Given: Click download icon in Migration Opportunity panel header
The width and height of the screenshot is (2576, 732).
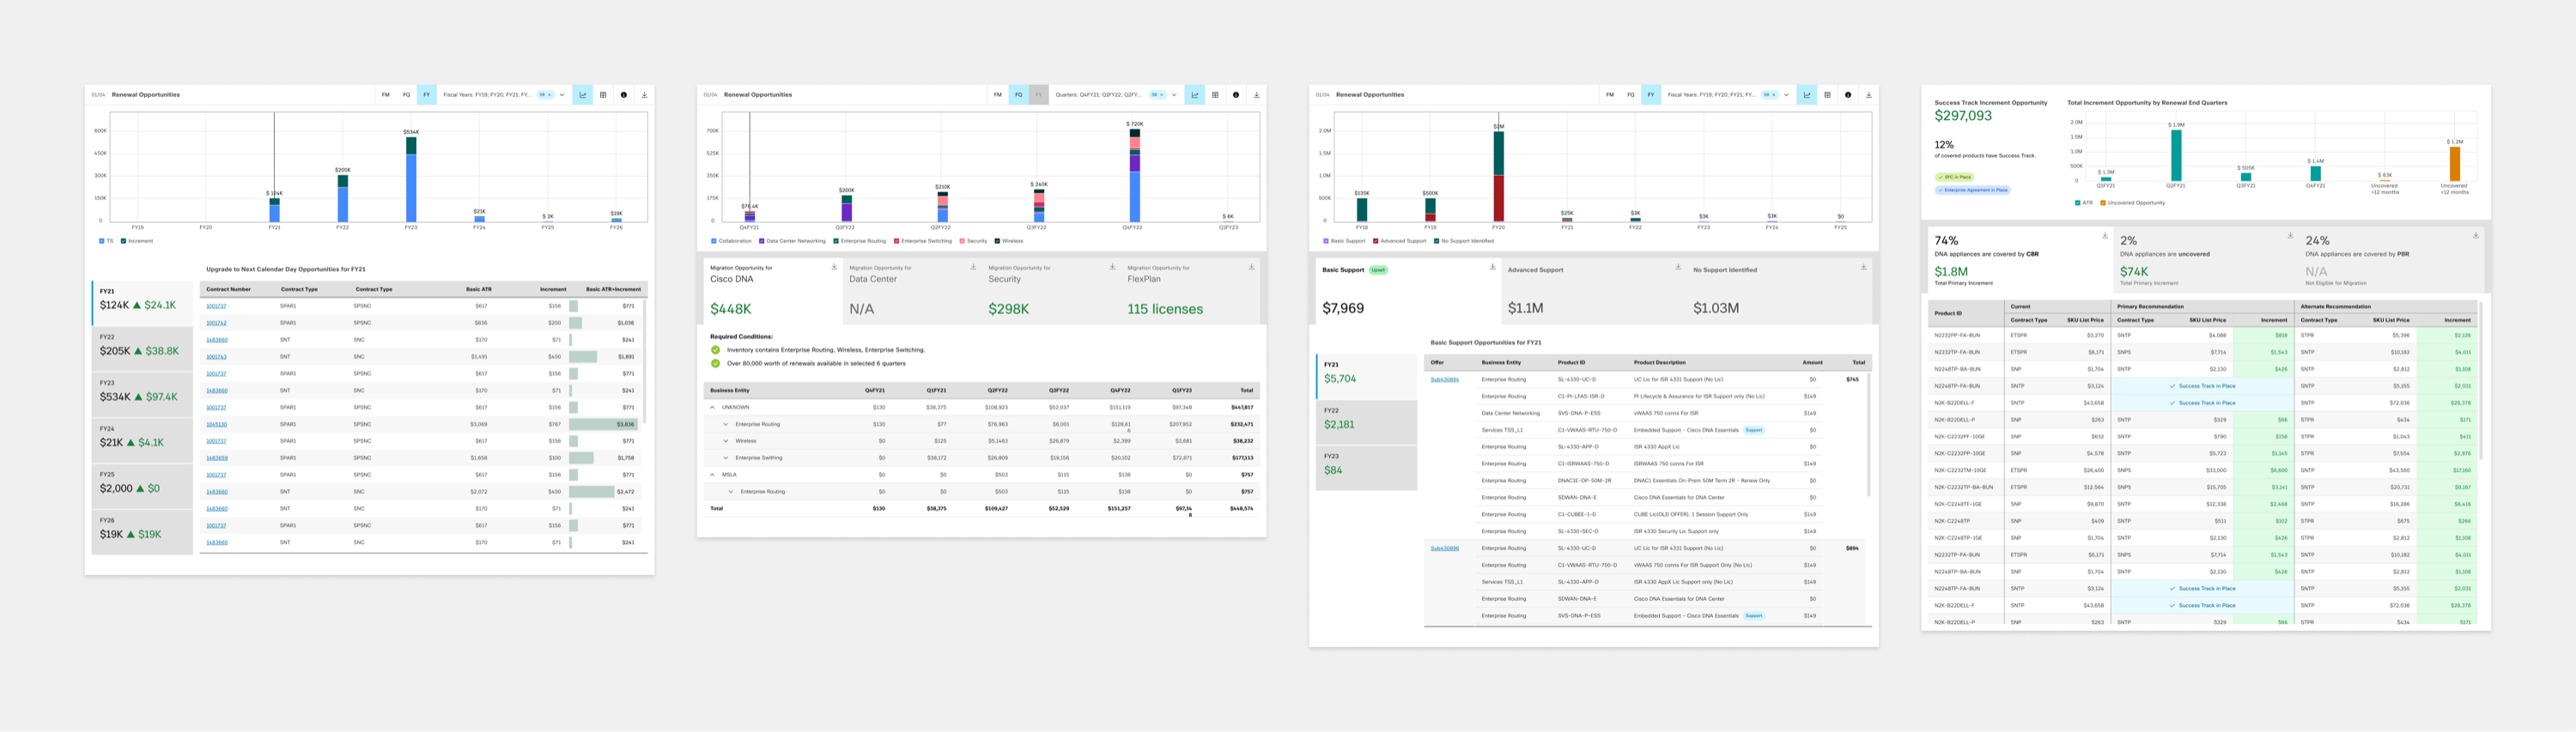Looking at the screenshot, I should click(x=1256, y=95).
